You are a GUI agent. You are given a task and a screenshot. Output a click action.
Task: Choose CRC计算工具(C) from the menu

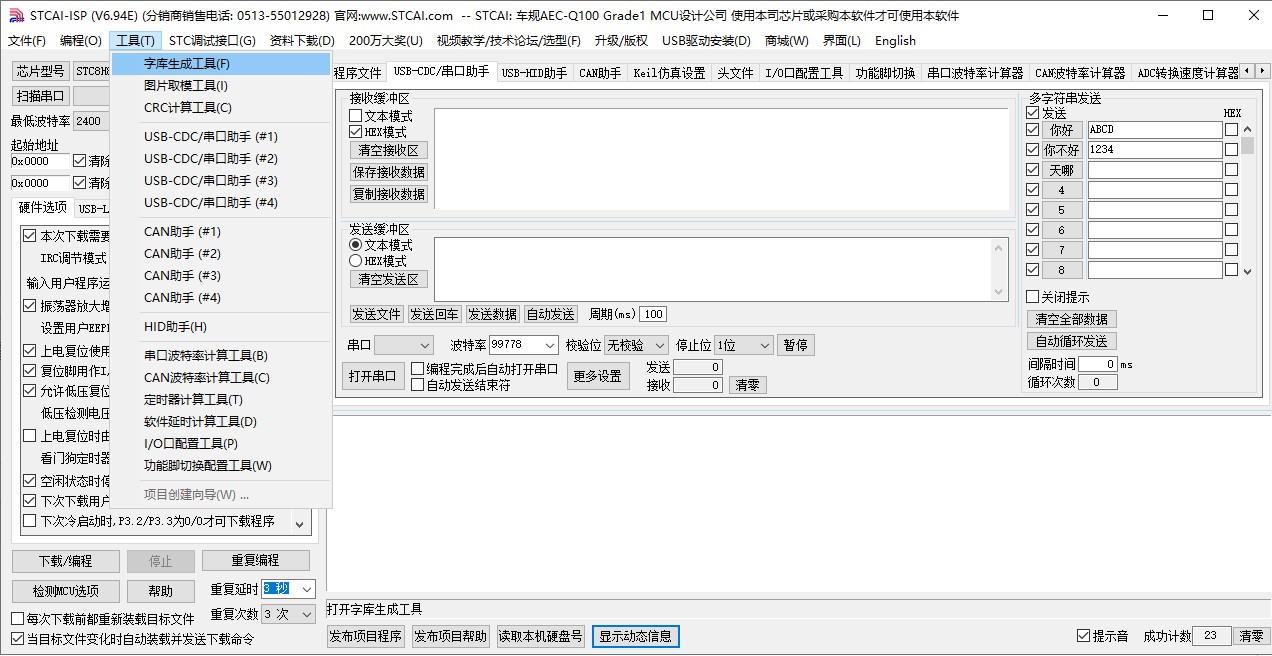point(221,108)
